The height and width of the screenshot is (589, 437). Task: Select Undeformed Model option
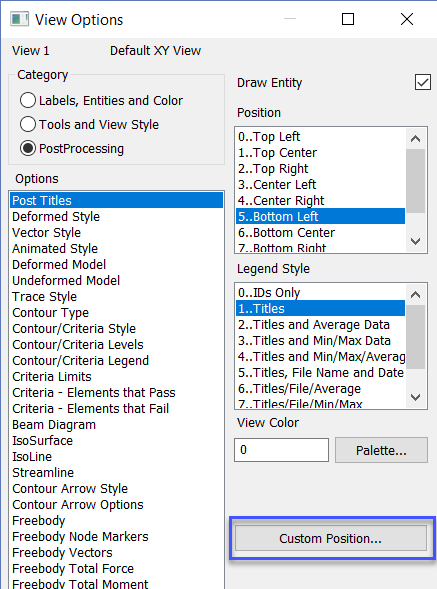[116, 281]
